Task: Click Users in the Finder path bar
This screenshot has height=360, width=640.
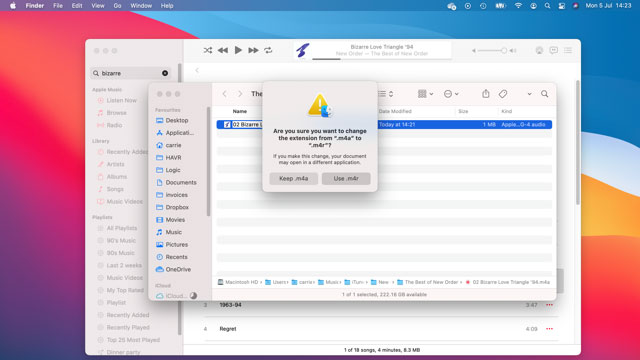Action: [276, 282]
